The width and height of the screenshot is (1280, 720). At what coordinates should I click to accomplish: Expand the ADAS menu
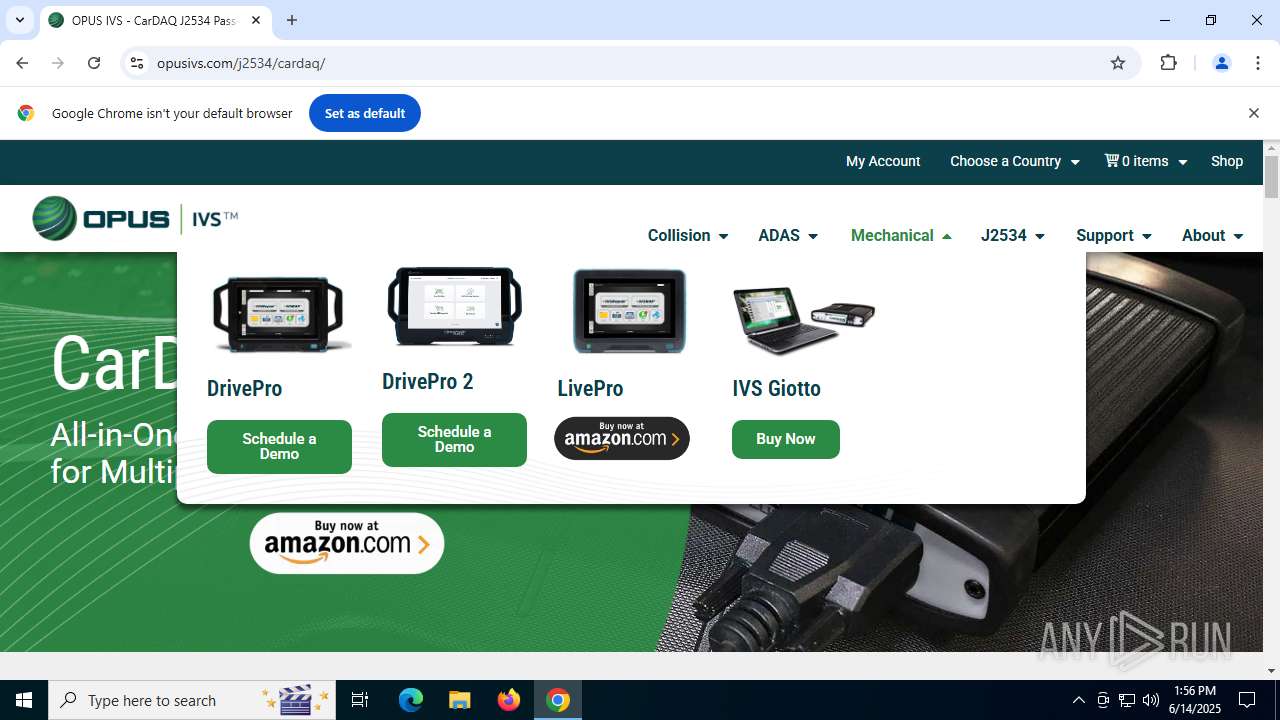(x=788, y=236)
